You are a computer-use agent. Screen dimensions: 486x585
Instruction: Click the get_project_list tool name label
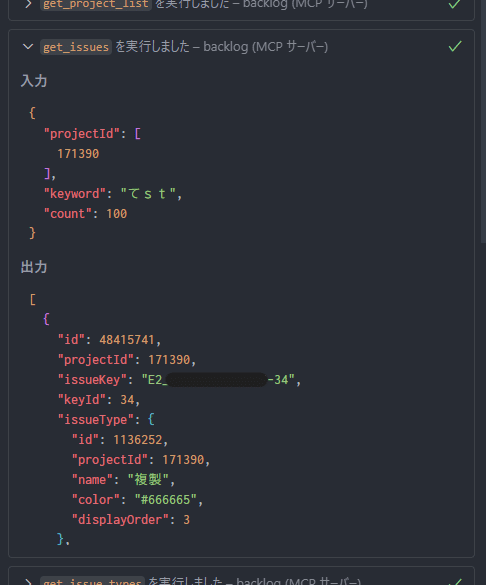pyautogui.click(x=96, y=4)
